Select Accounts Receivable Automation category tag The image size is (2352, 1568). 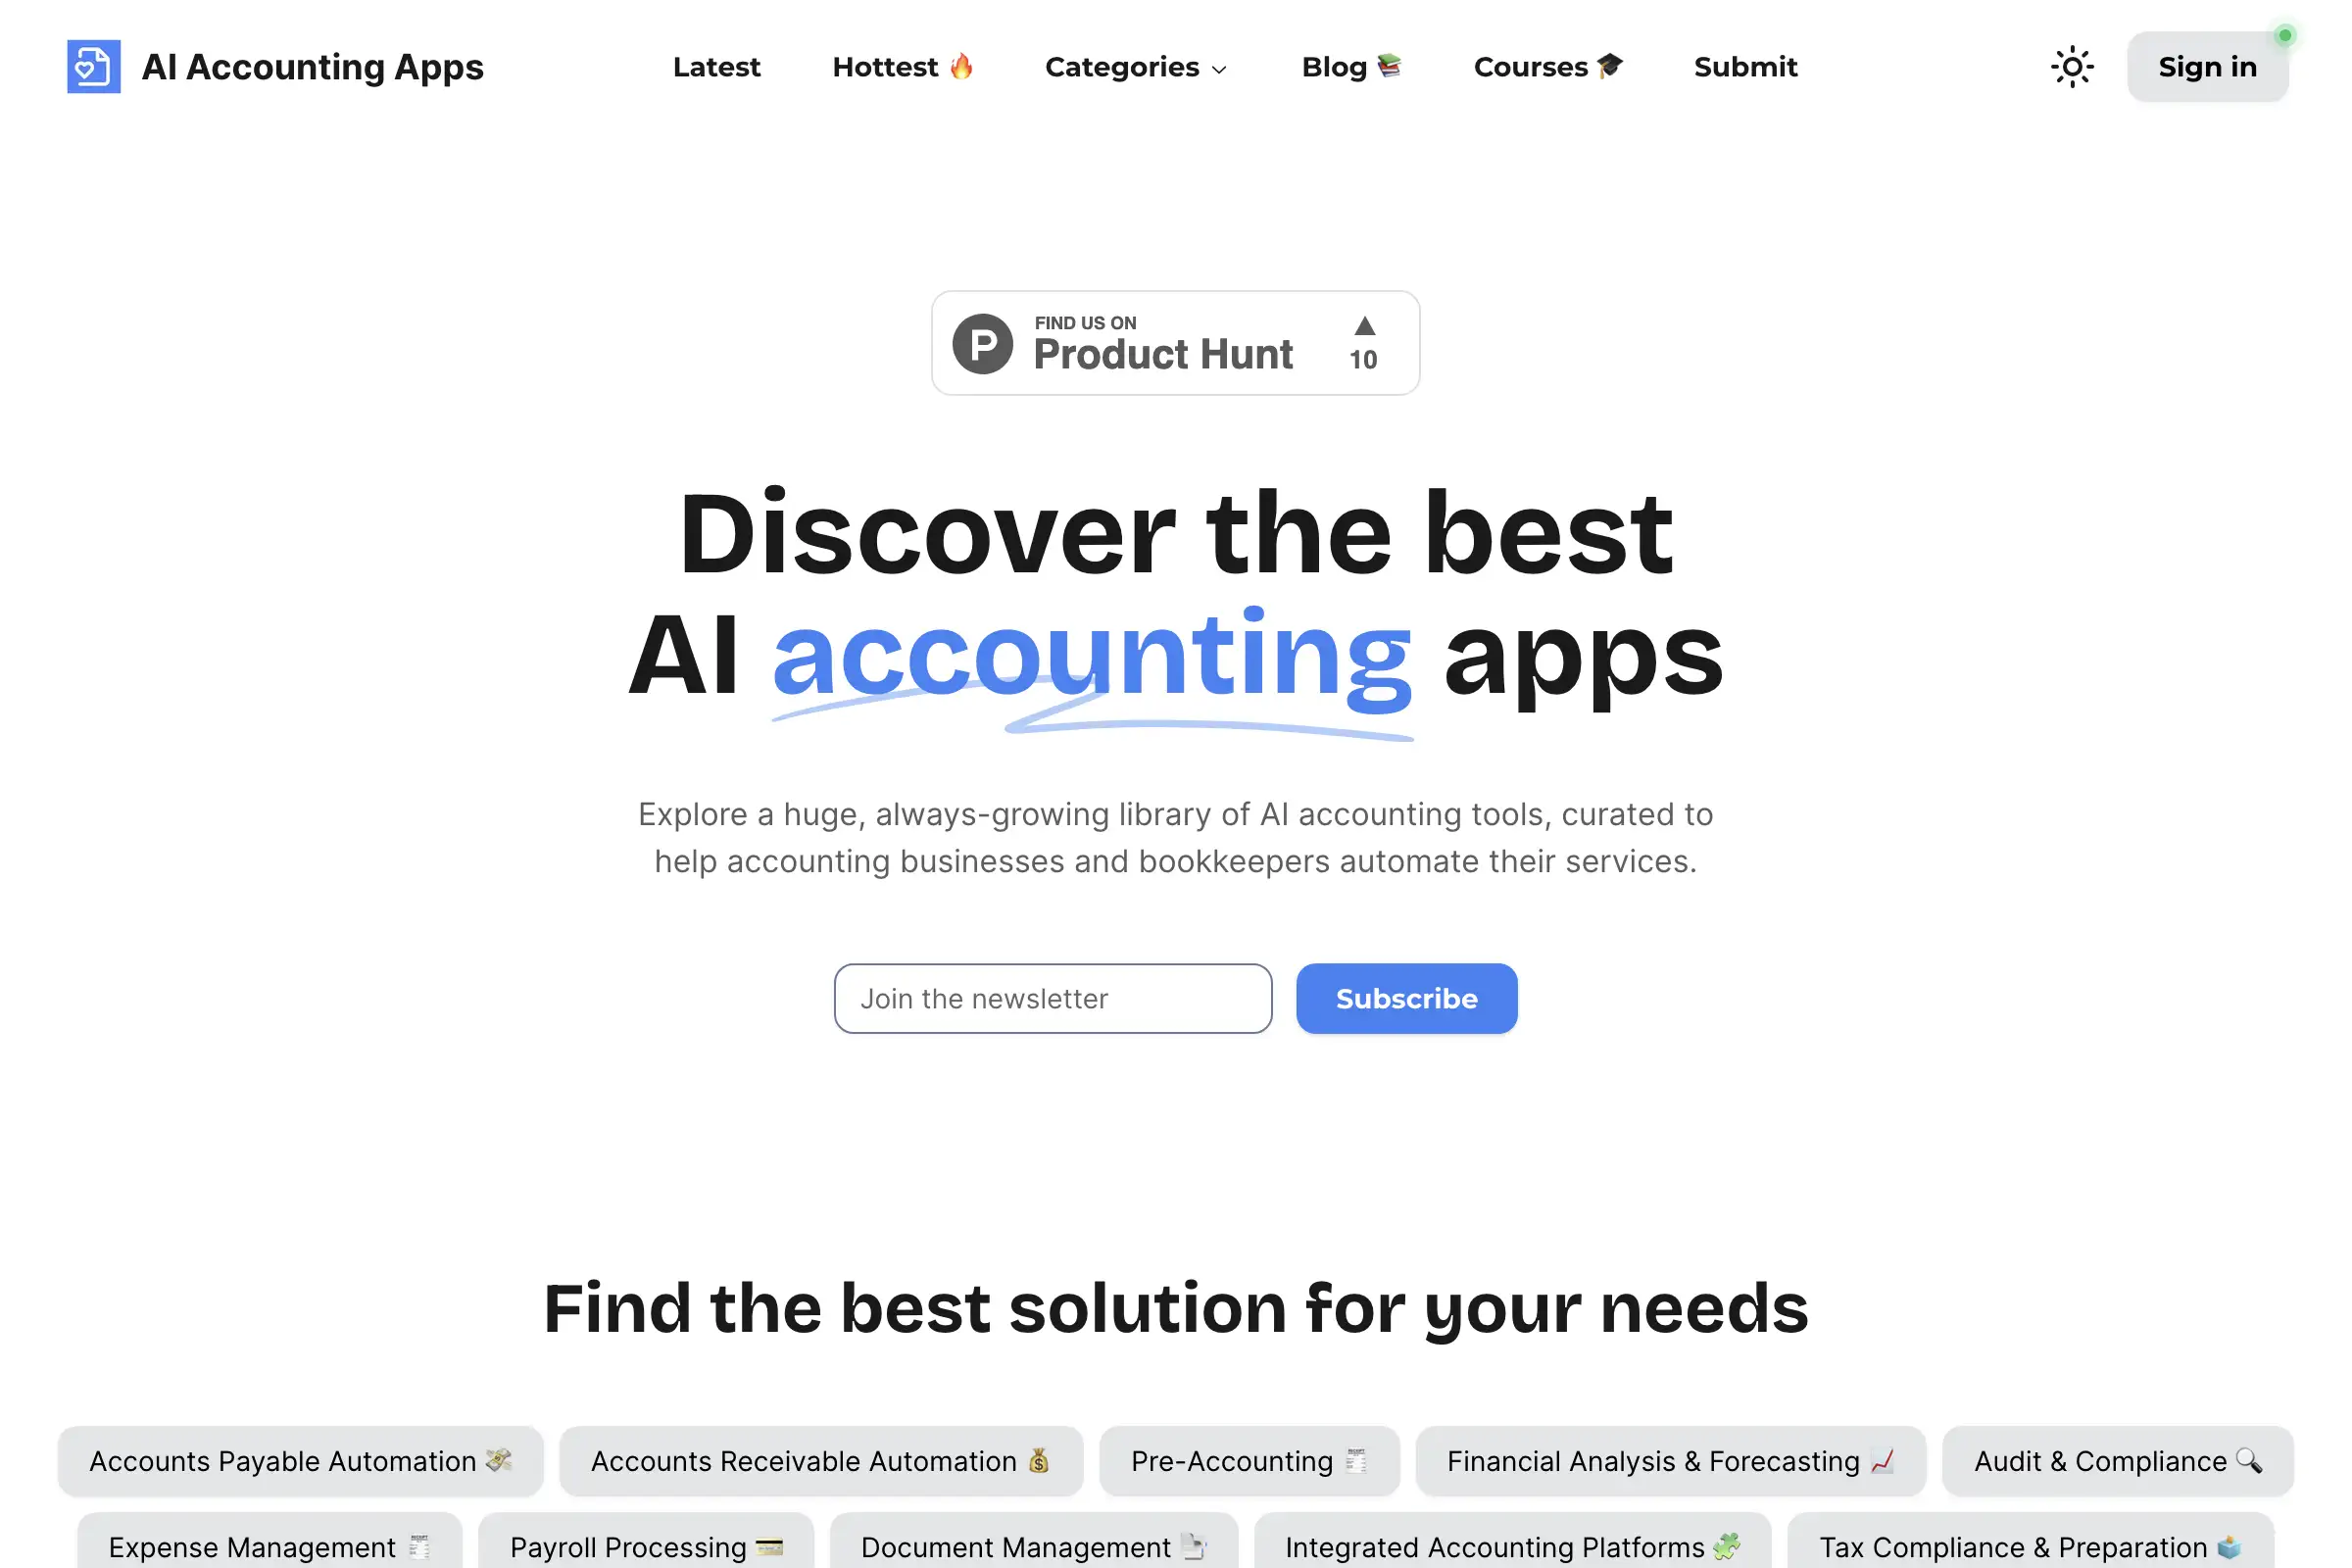click(819, 1459)
